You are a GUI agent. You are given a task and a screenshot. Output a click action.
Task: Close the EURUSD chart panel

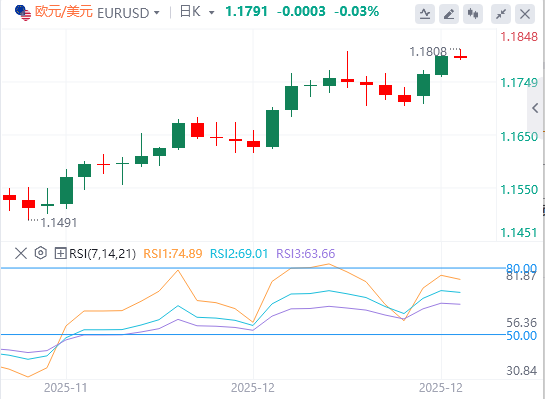coord(525,14)
